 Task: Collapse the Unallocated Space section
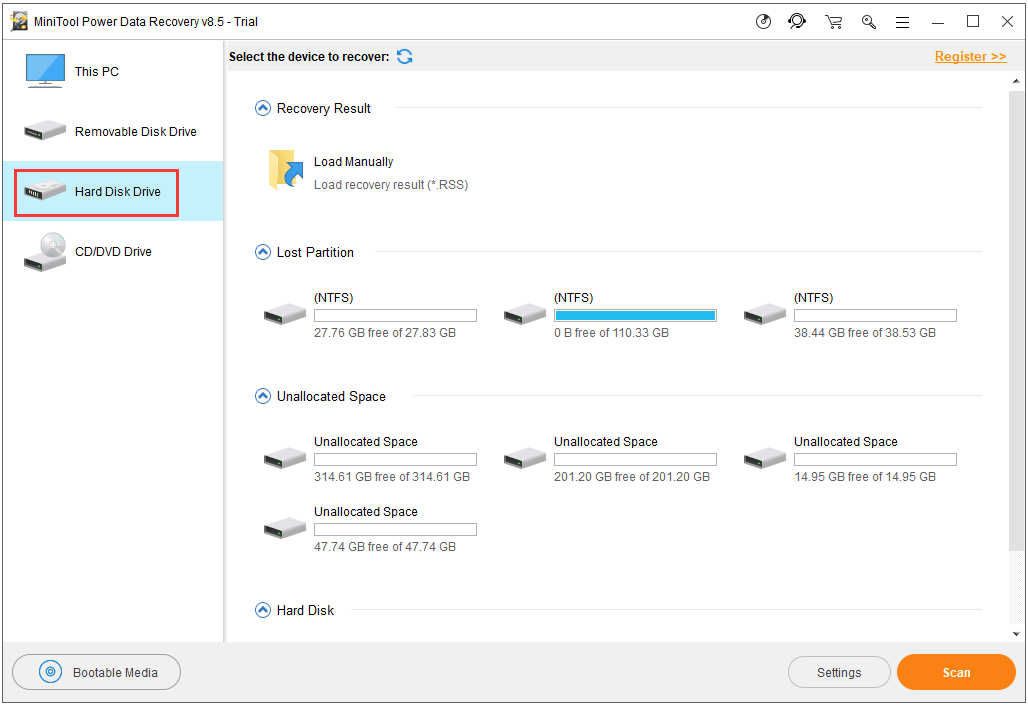262,396
